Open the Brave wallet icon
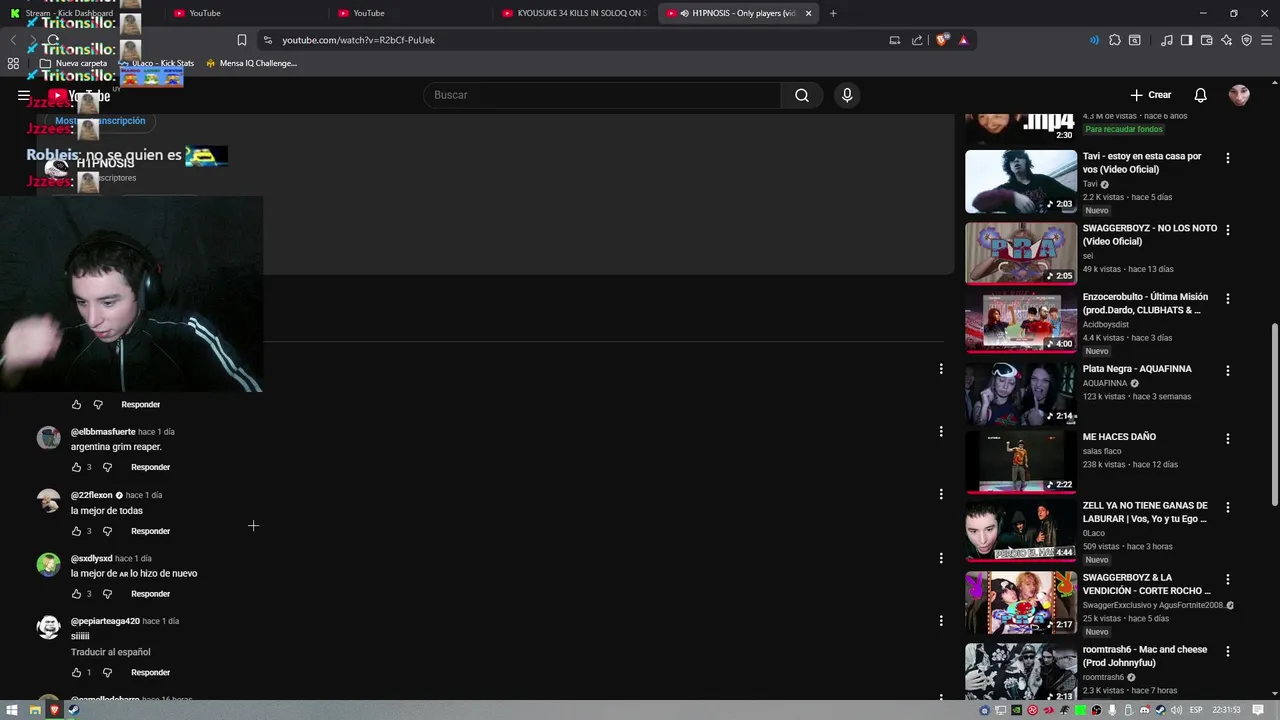The image size is (1280, 720). (x=1207, y=40)
